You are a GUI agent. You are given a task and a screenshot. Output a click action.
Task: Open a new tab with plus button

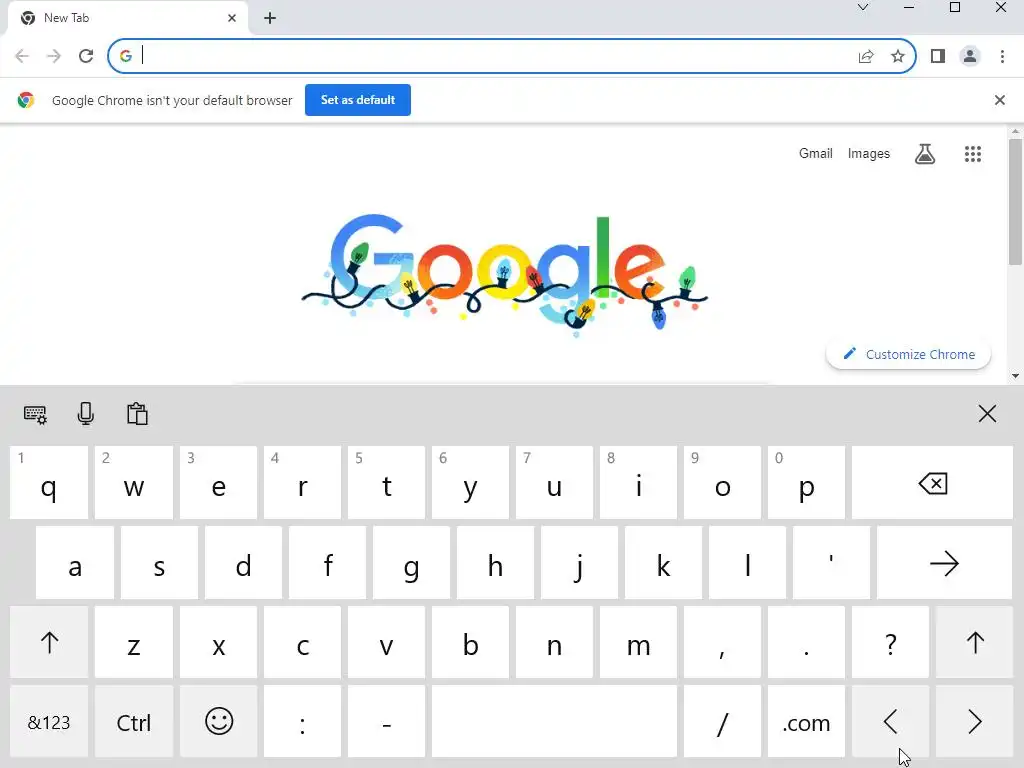point(270,18)
